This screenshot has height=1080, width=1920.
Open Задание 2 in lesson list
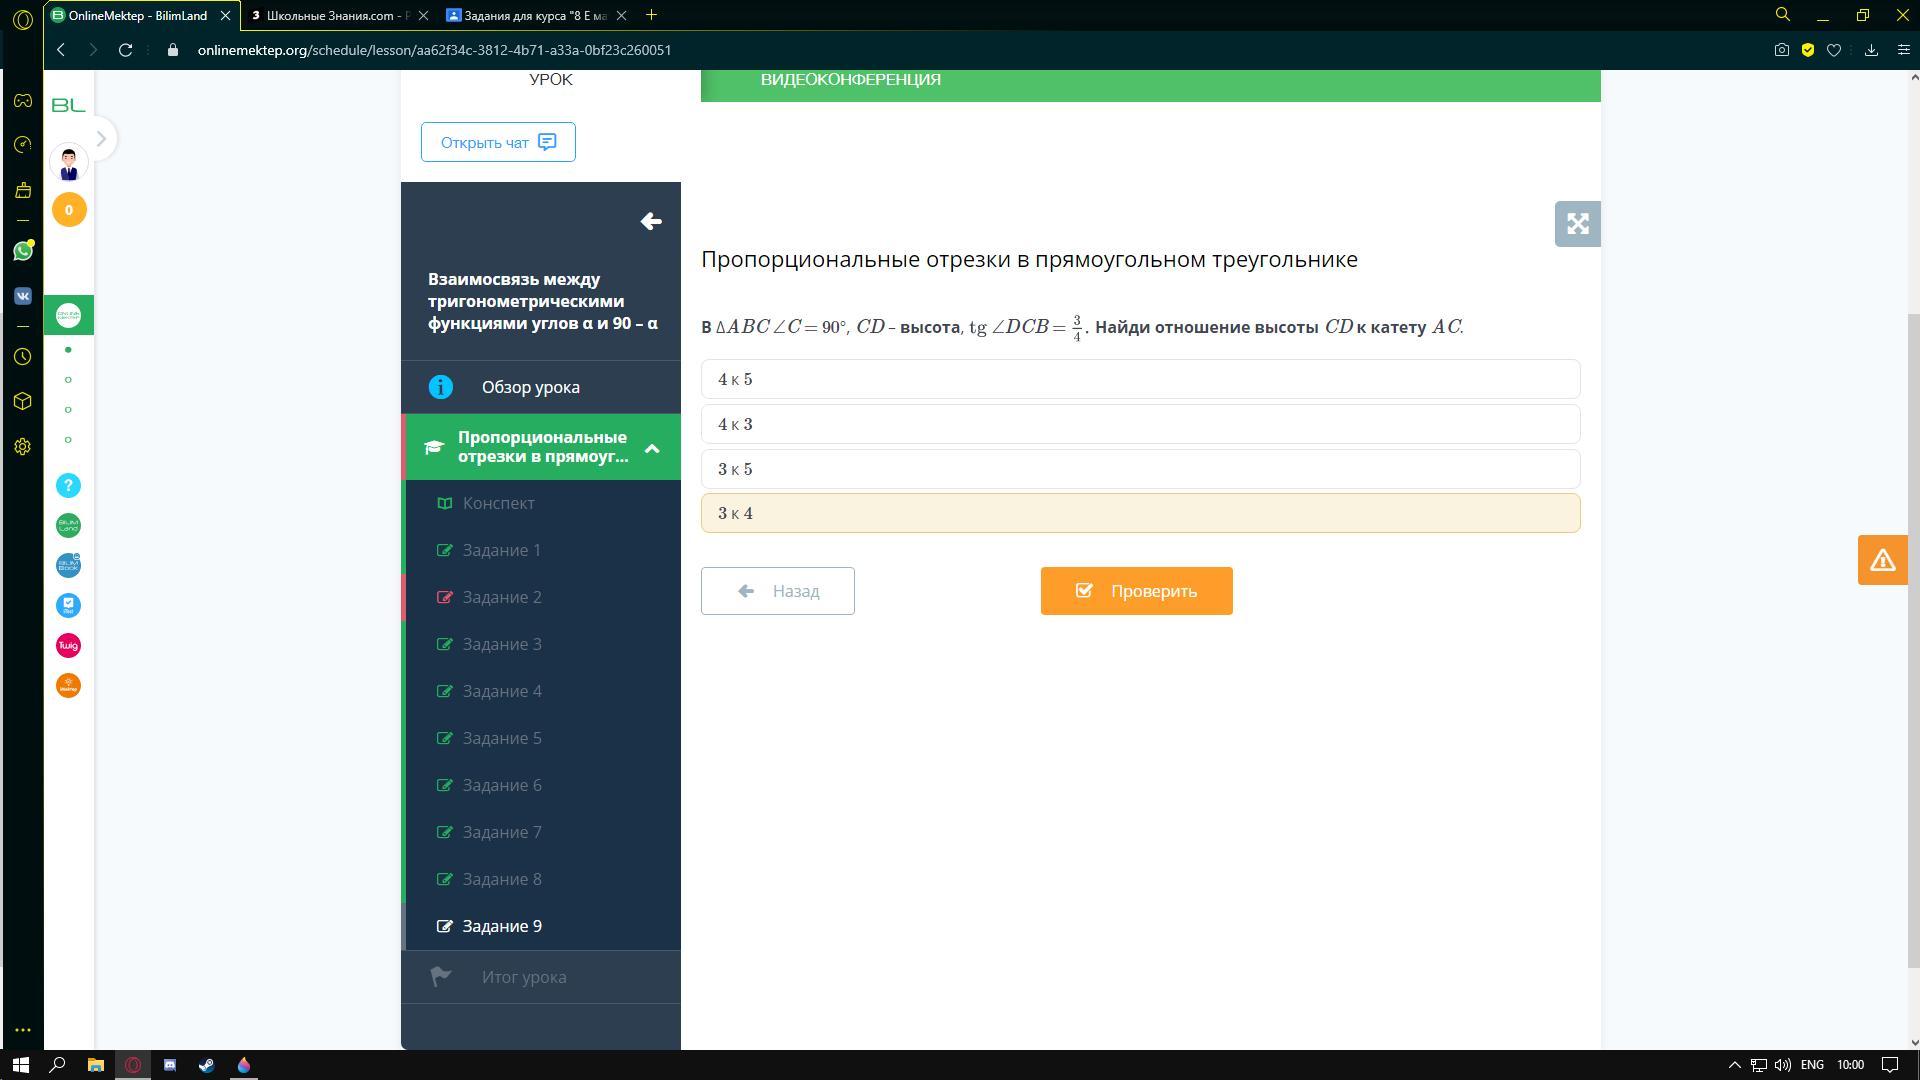tap(502, 598)
